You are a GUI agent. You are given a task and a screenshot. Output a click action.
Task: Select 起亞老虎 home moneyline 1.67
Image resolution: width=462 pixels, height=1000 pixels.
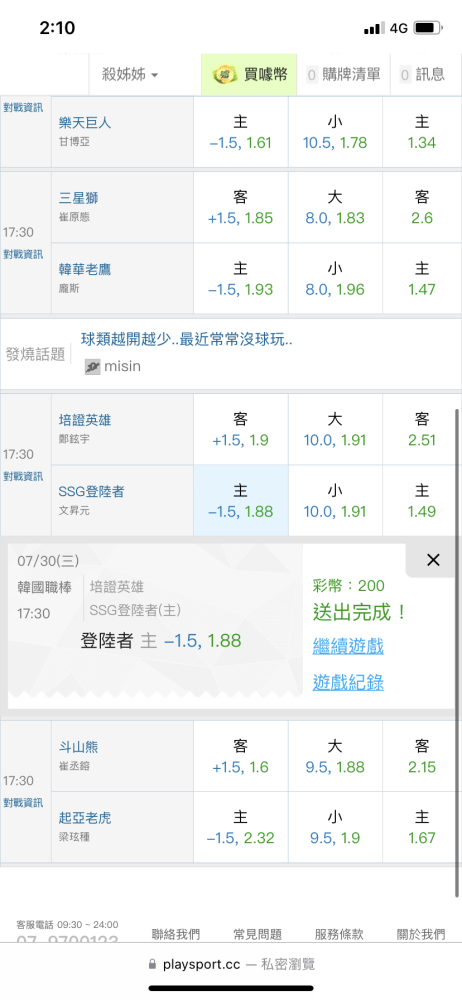point(422,827)
